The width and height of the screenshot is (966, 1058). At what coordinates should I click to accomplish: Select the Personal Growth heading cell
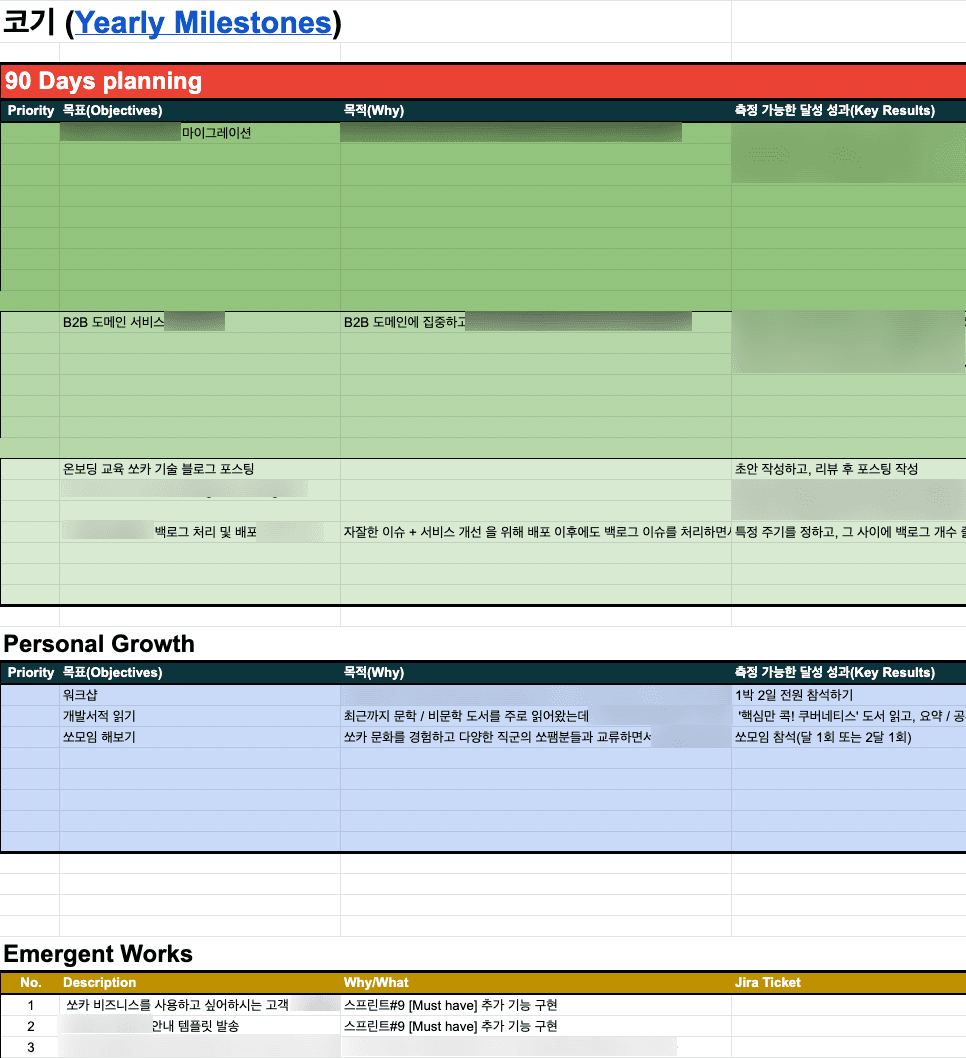(x=99, y=644)
